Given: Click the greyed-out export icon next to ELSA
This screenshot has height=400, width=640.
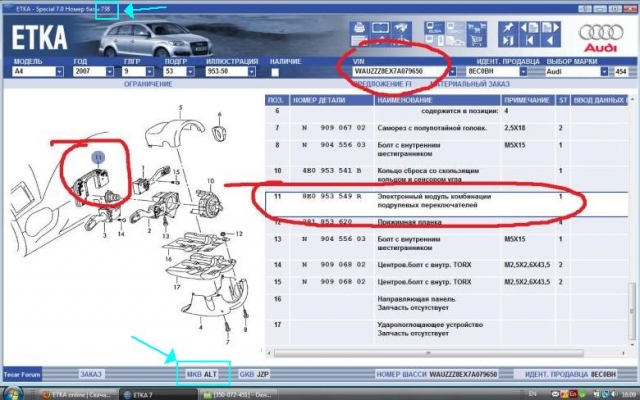Looking at the screenshot, I should pyautogui.click(x=455, y=28).
